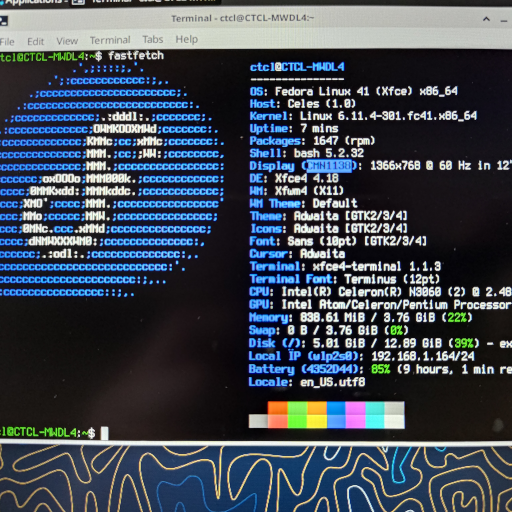Open the View menu
512x512 pixels.
point(67,41)
